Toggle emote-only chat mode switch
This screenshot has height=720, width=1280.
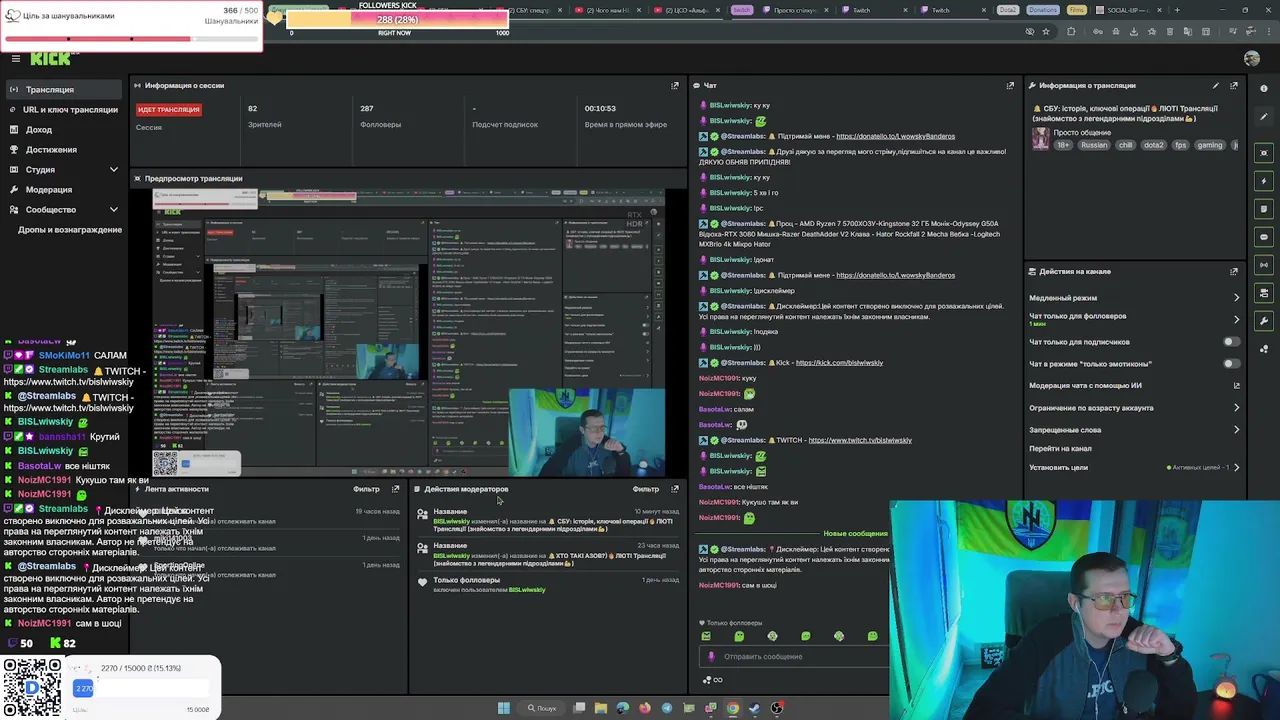[x=1232, y=364]
